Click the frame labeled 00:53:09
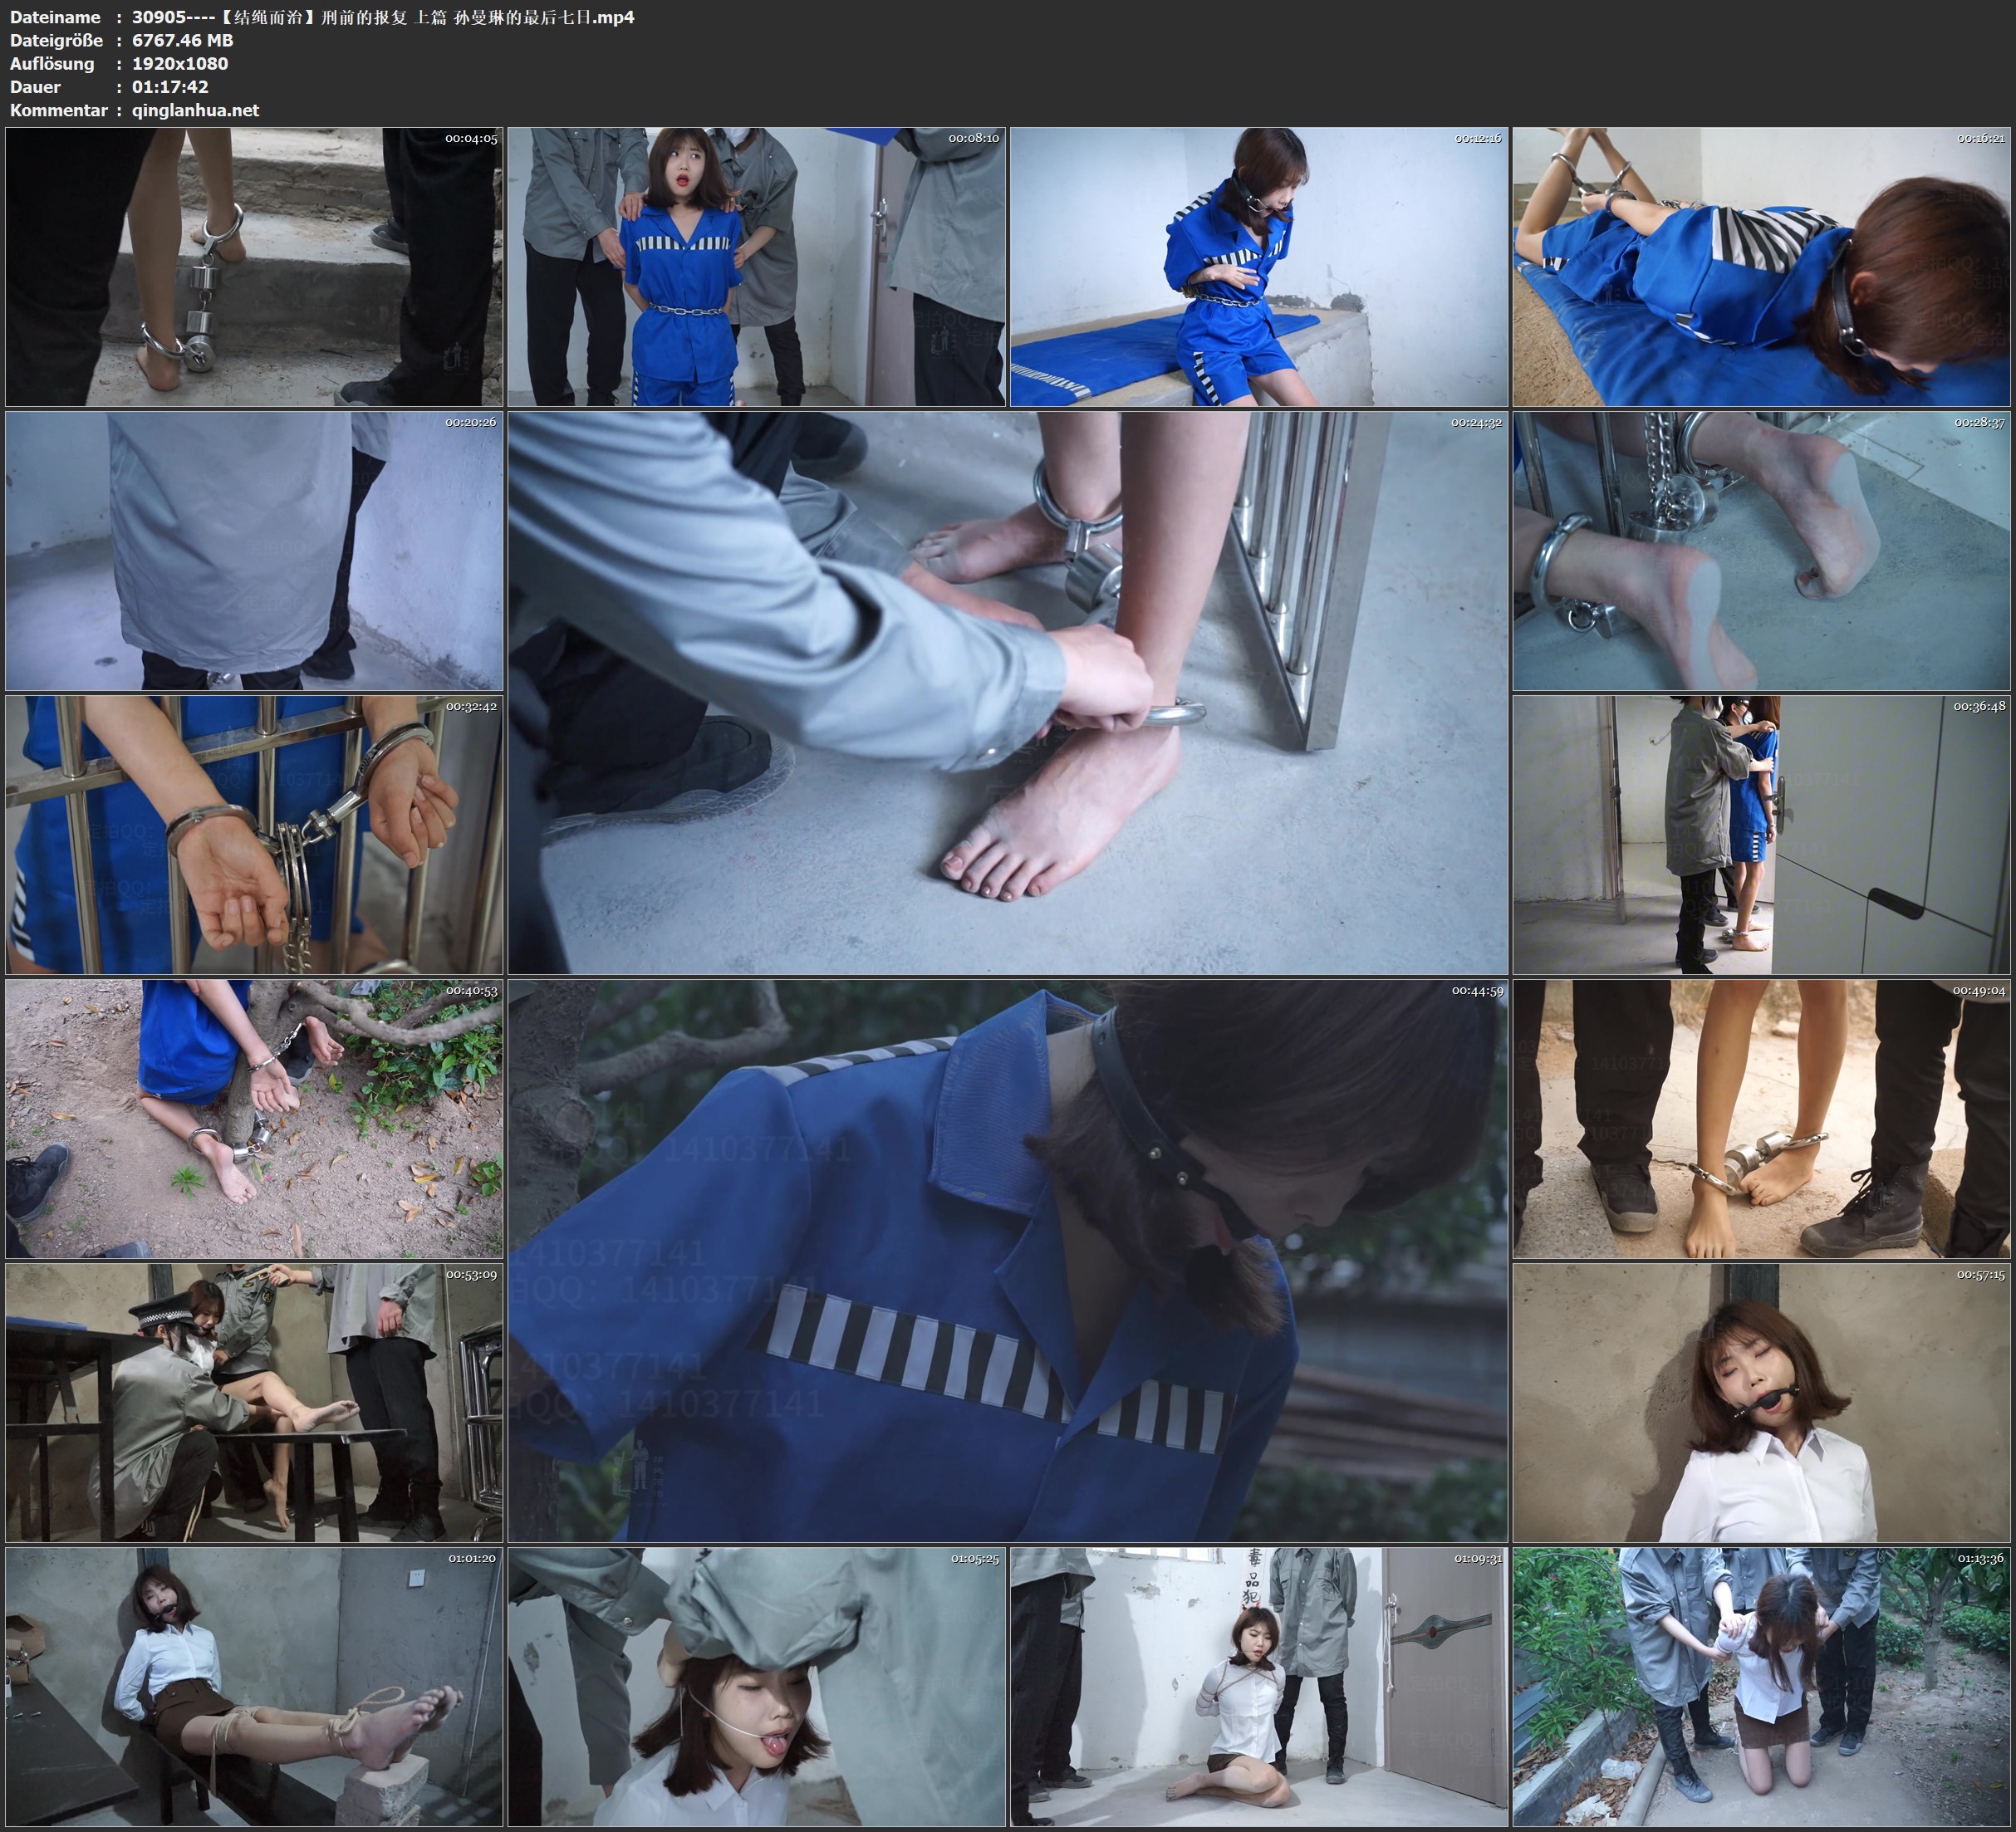This screenshot has height=1832, width=2016. pyautogui.click(x=254, y=1402)
